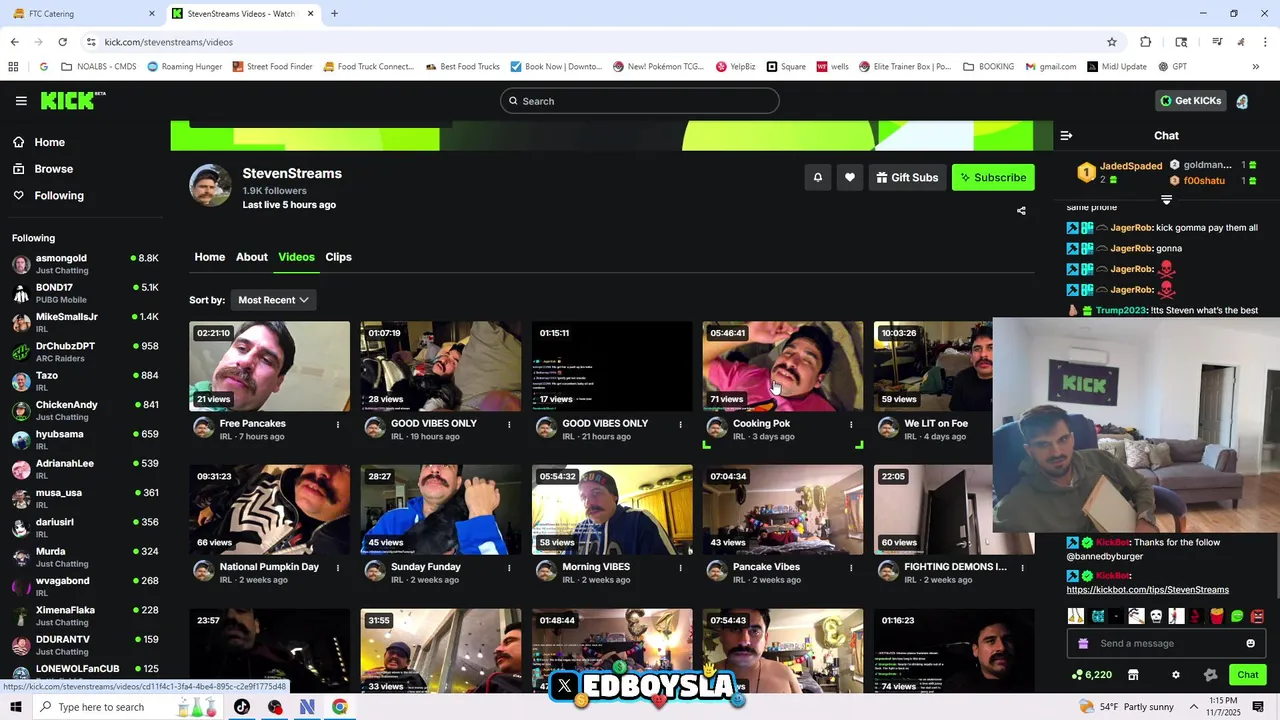Open chat settings gear

click(x=1176, y=675)
